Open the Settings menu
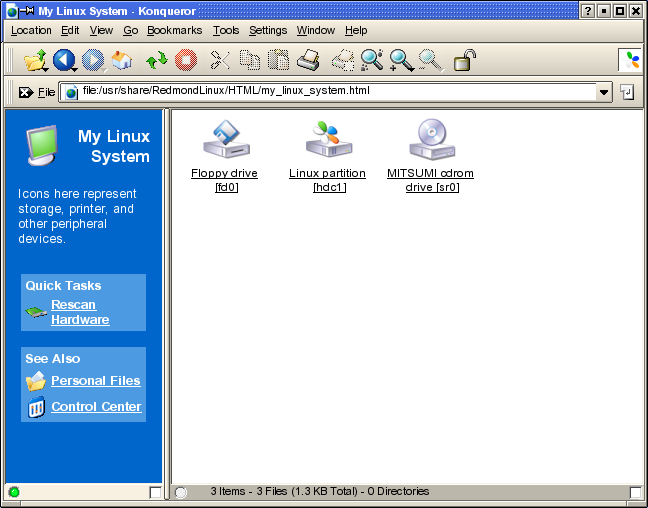Viewport: 648px width, 508px height. 268,31
